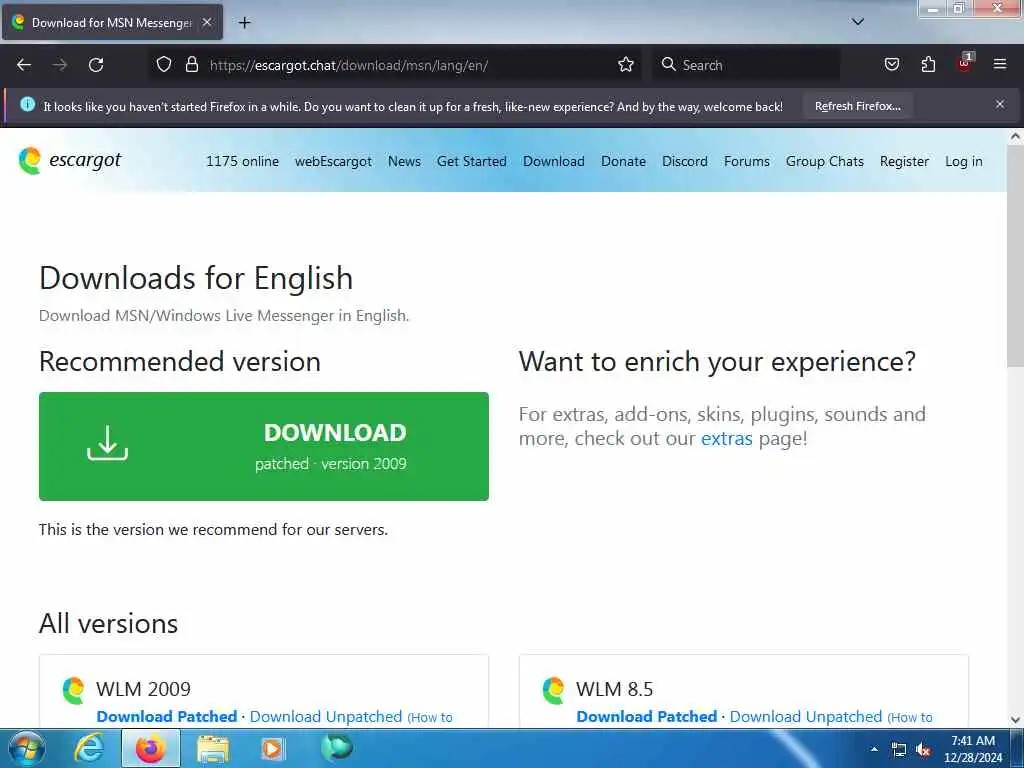Click the Register link

click(904, 161)
